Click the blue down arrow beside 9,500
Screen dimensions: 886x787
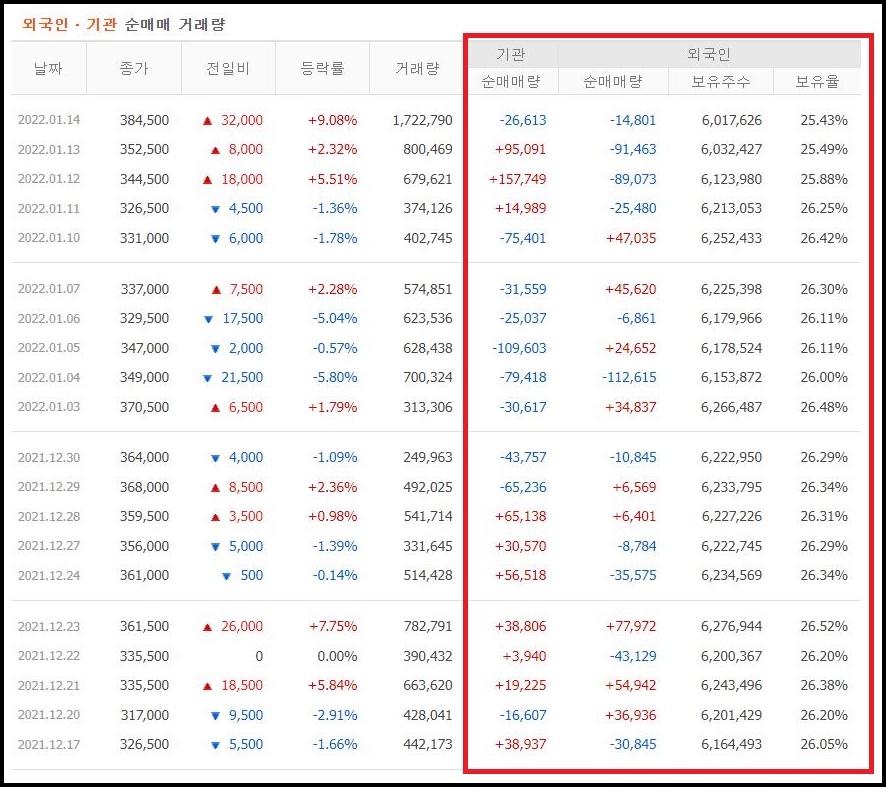pos(215,716)
